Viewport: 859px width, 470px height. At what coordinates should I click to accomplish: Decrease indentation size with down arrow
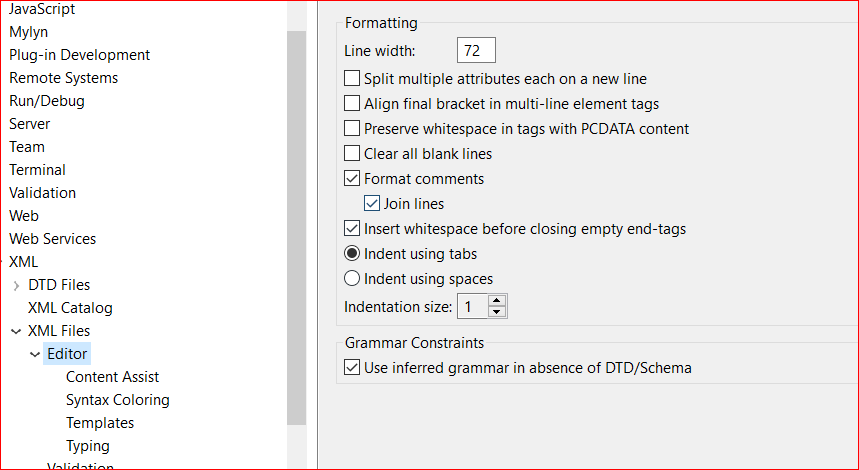(498, 312)
